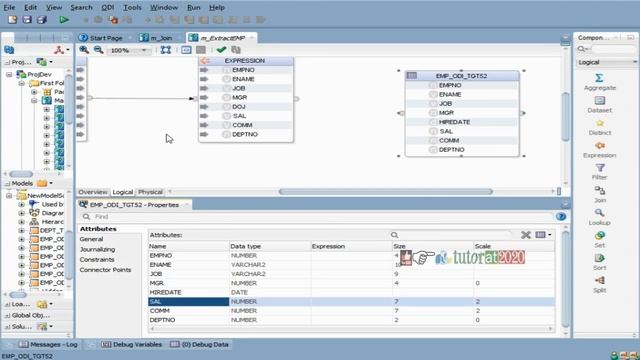The width and height of the screenshot is (640, 360).
Task: Select the General properties section
Action: [x=91, y=239]
